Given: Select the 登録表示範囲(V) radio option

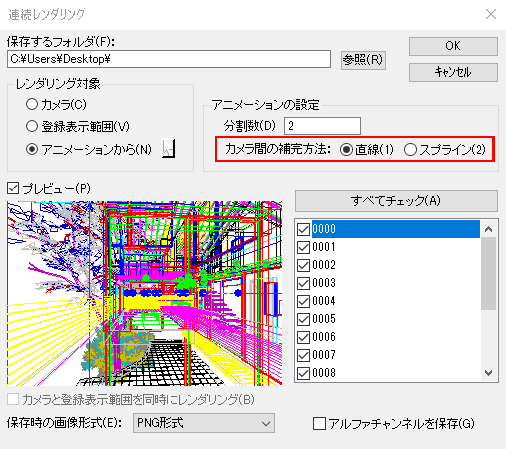Looking at the screenshot, I should click(x=32, y=126).
